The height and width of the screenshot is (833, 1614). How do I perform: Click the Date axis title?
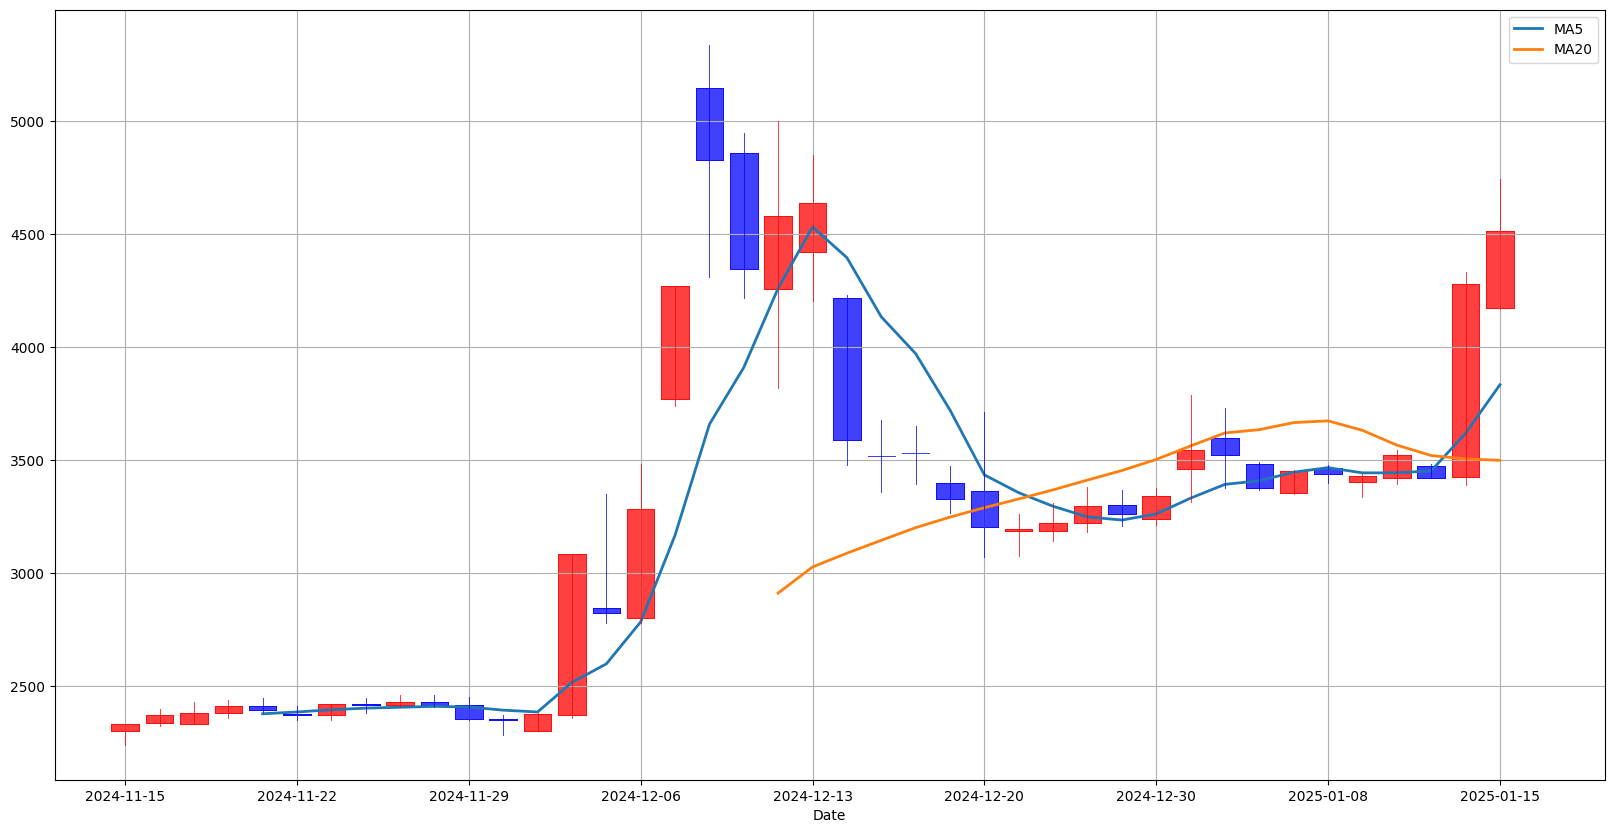(829, 816)
